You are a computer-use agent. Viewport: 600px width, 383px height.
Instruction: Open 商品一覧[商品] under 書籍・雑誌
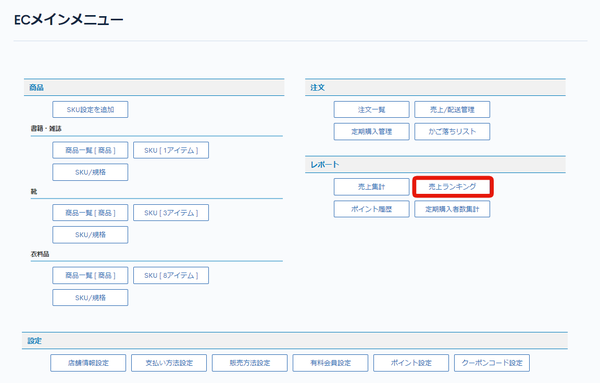[90, 150]
